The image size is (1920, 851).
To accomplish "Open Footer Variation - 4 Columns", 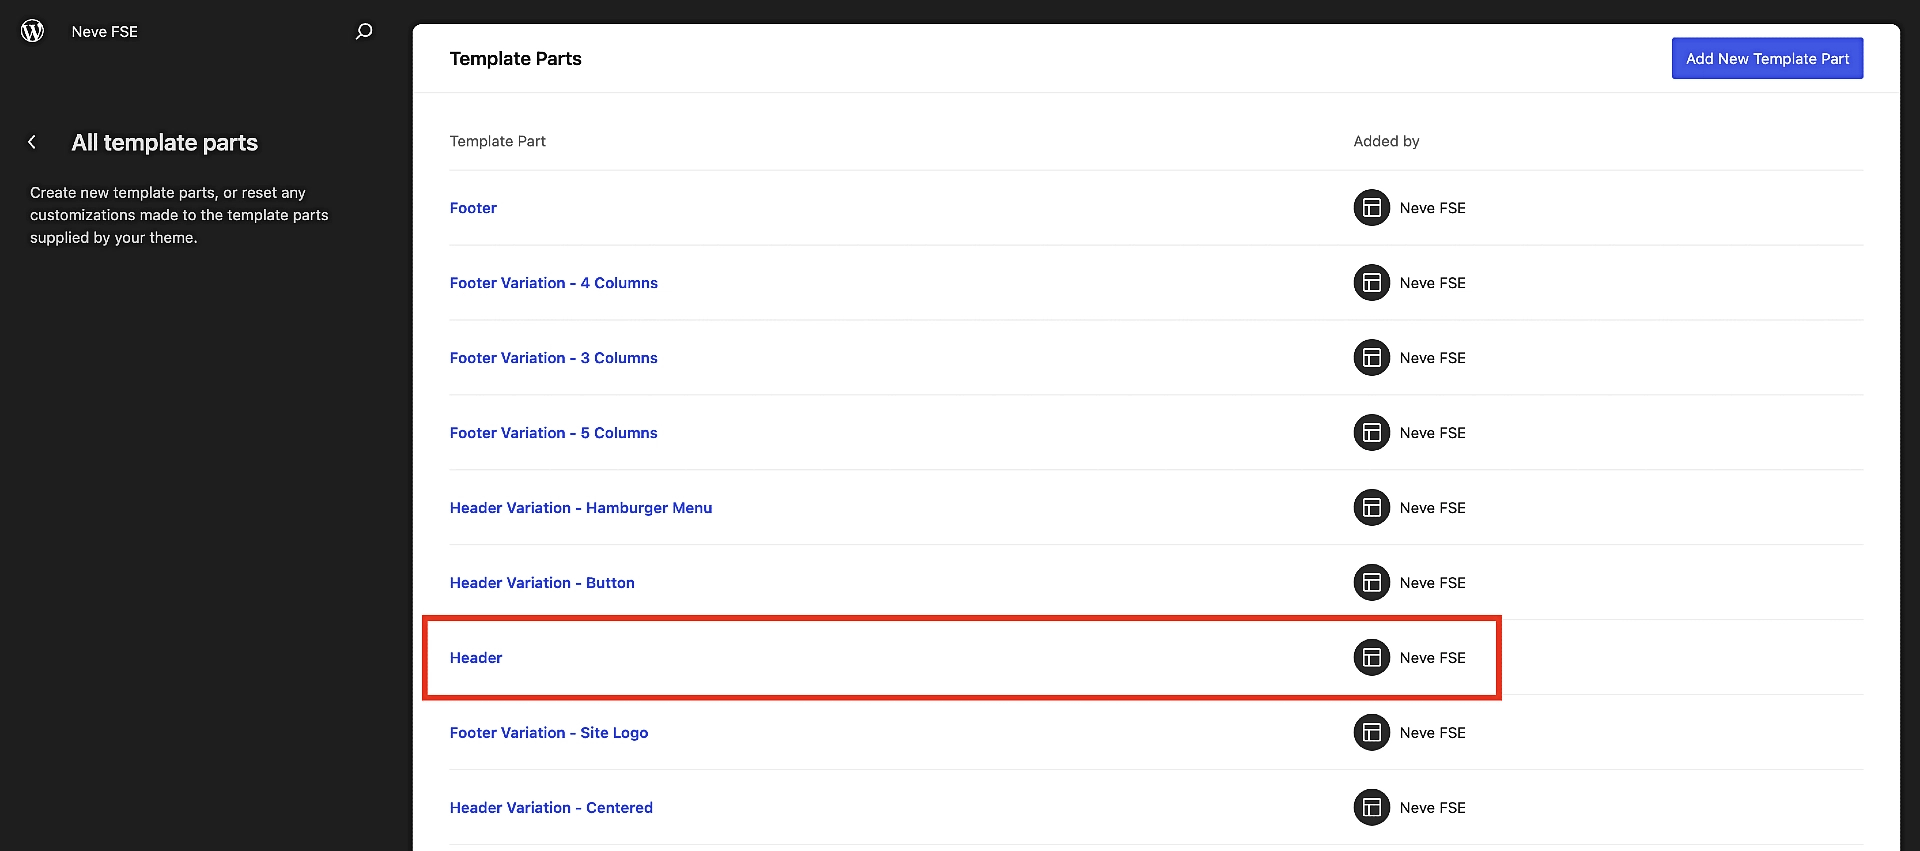I will coord(553,283).
